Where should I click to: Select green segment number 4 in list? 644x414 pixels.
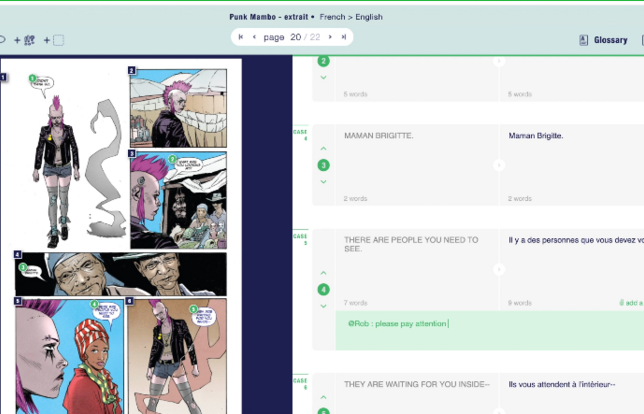(323, 290)
